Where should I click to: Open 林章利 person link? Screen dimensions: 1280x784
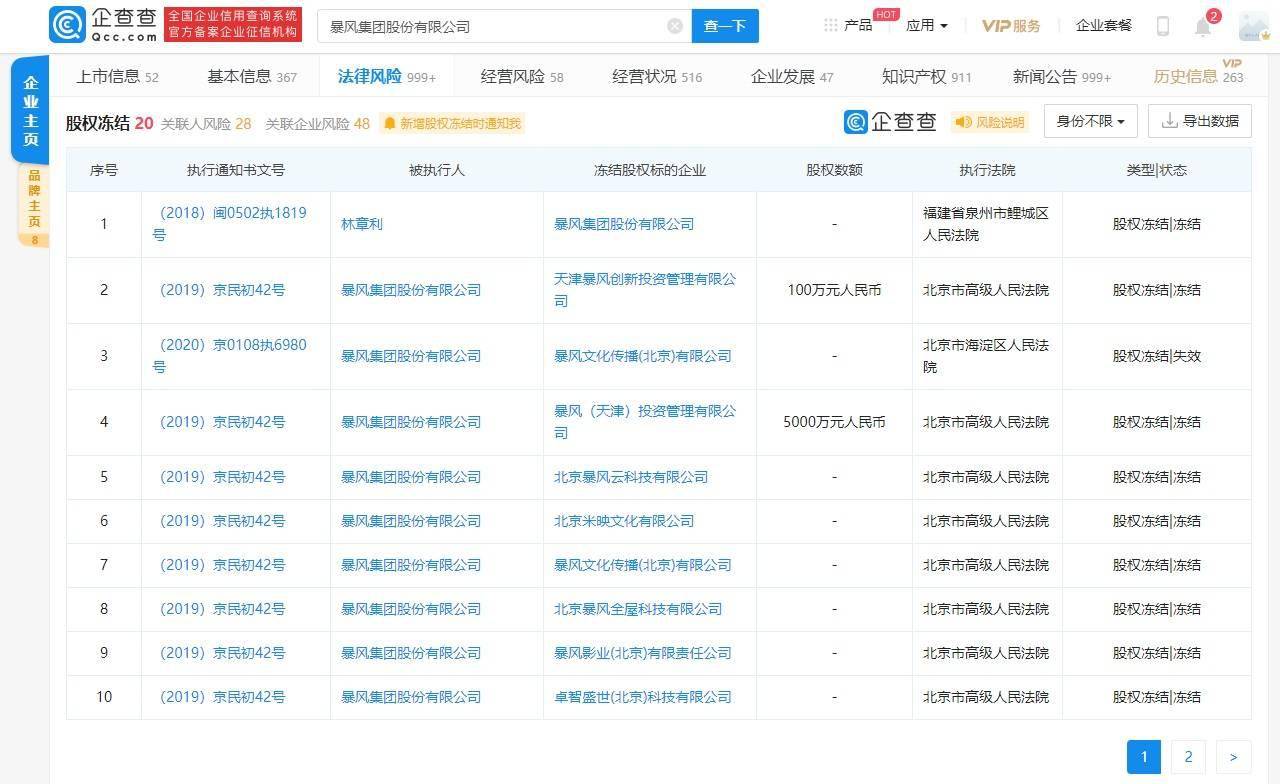362,224
